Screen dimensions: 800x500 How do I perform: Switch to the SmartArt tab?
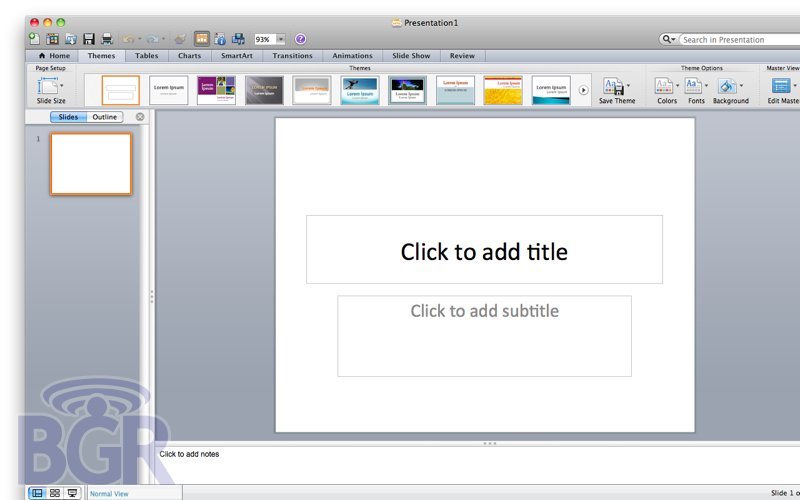(x=237, y=56)
